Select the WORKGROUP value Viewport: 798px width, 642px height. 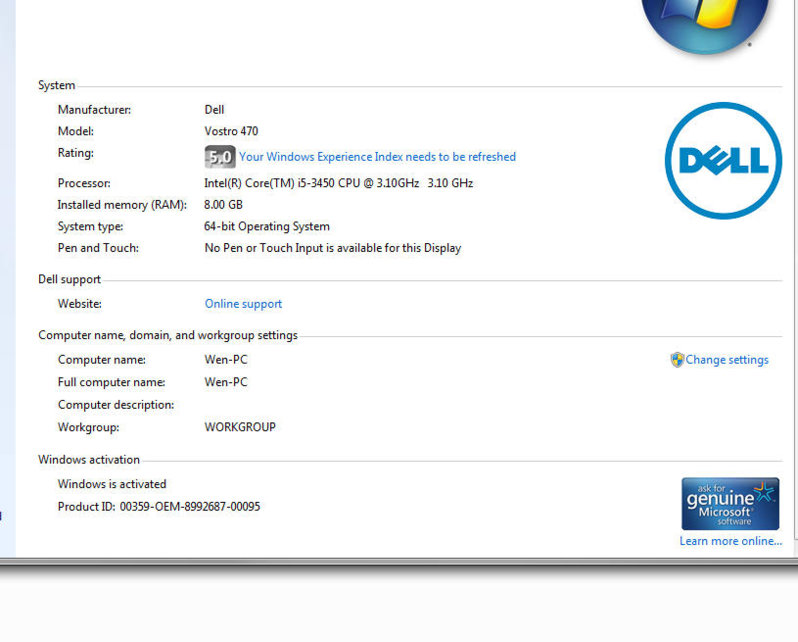pyautogui.click(x=240, y=427)
